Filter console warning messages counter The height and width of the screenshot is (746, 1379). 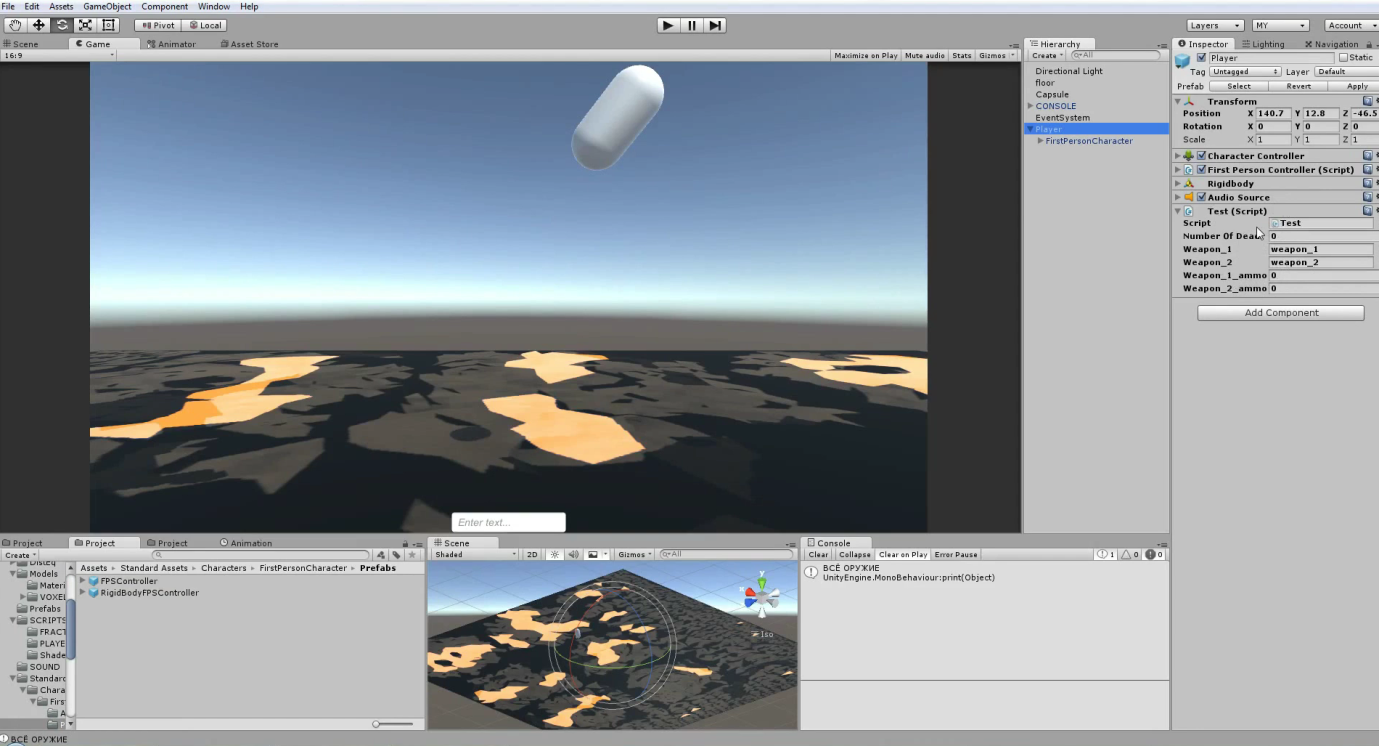pos(1130,554)
